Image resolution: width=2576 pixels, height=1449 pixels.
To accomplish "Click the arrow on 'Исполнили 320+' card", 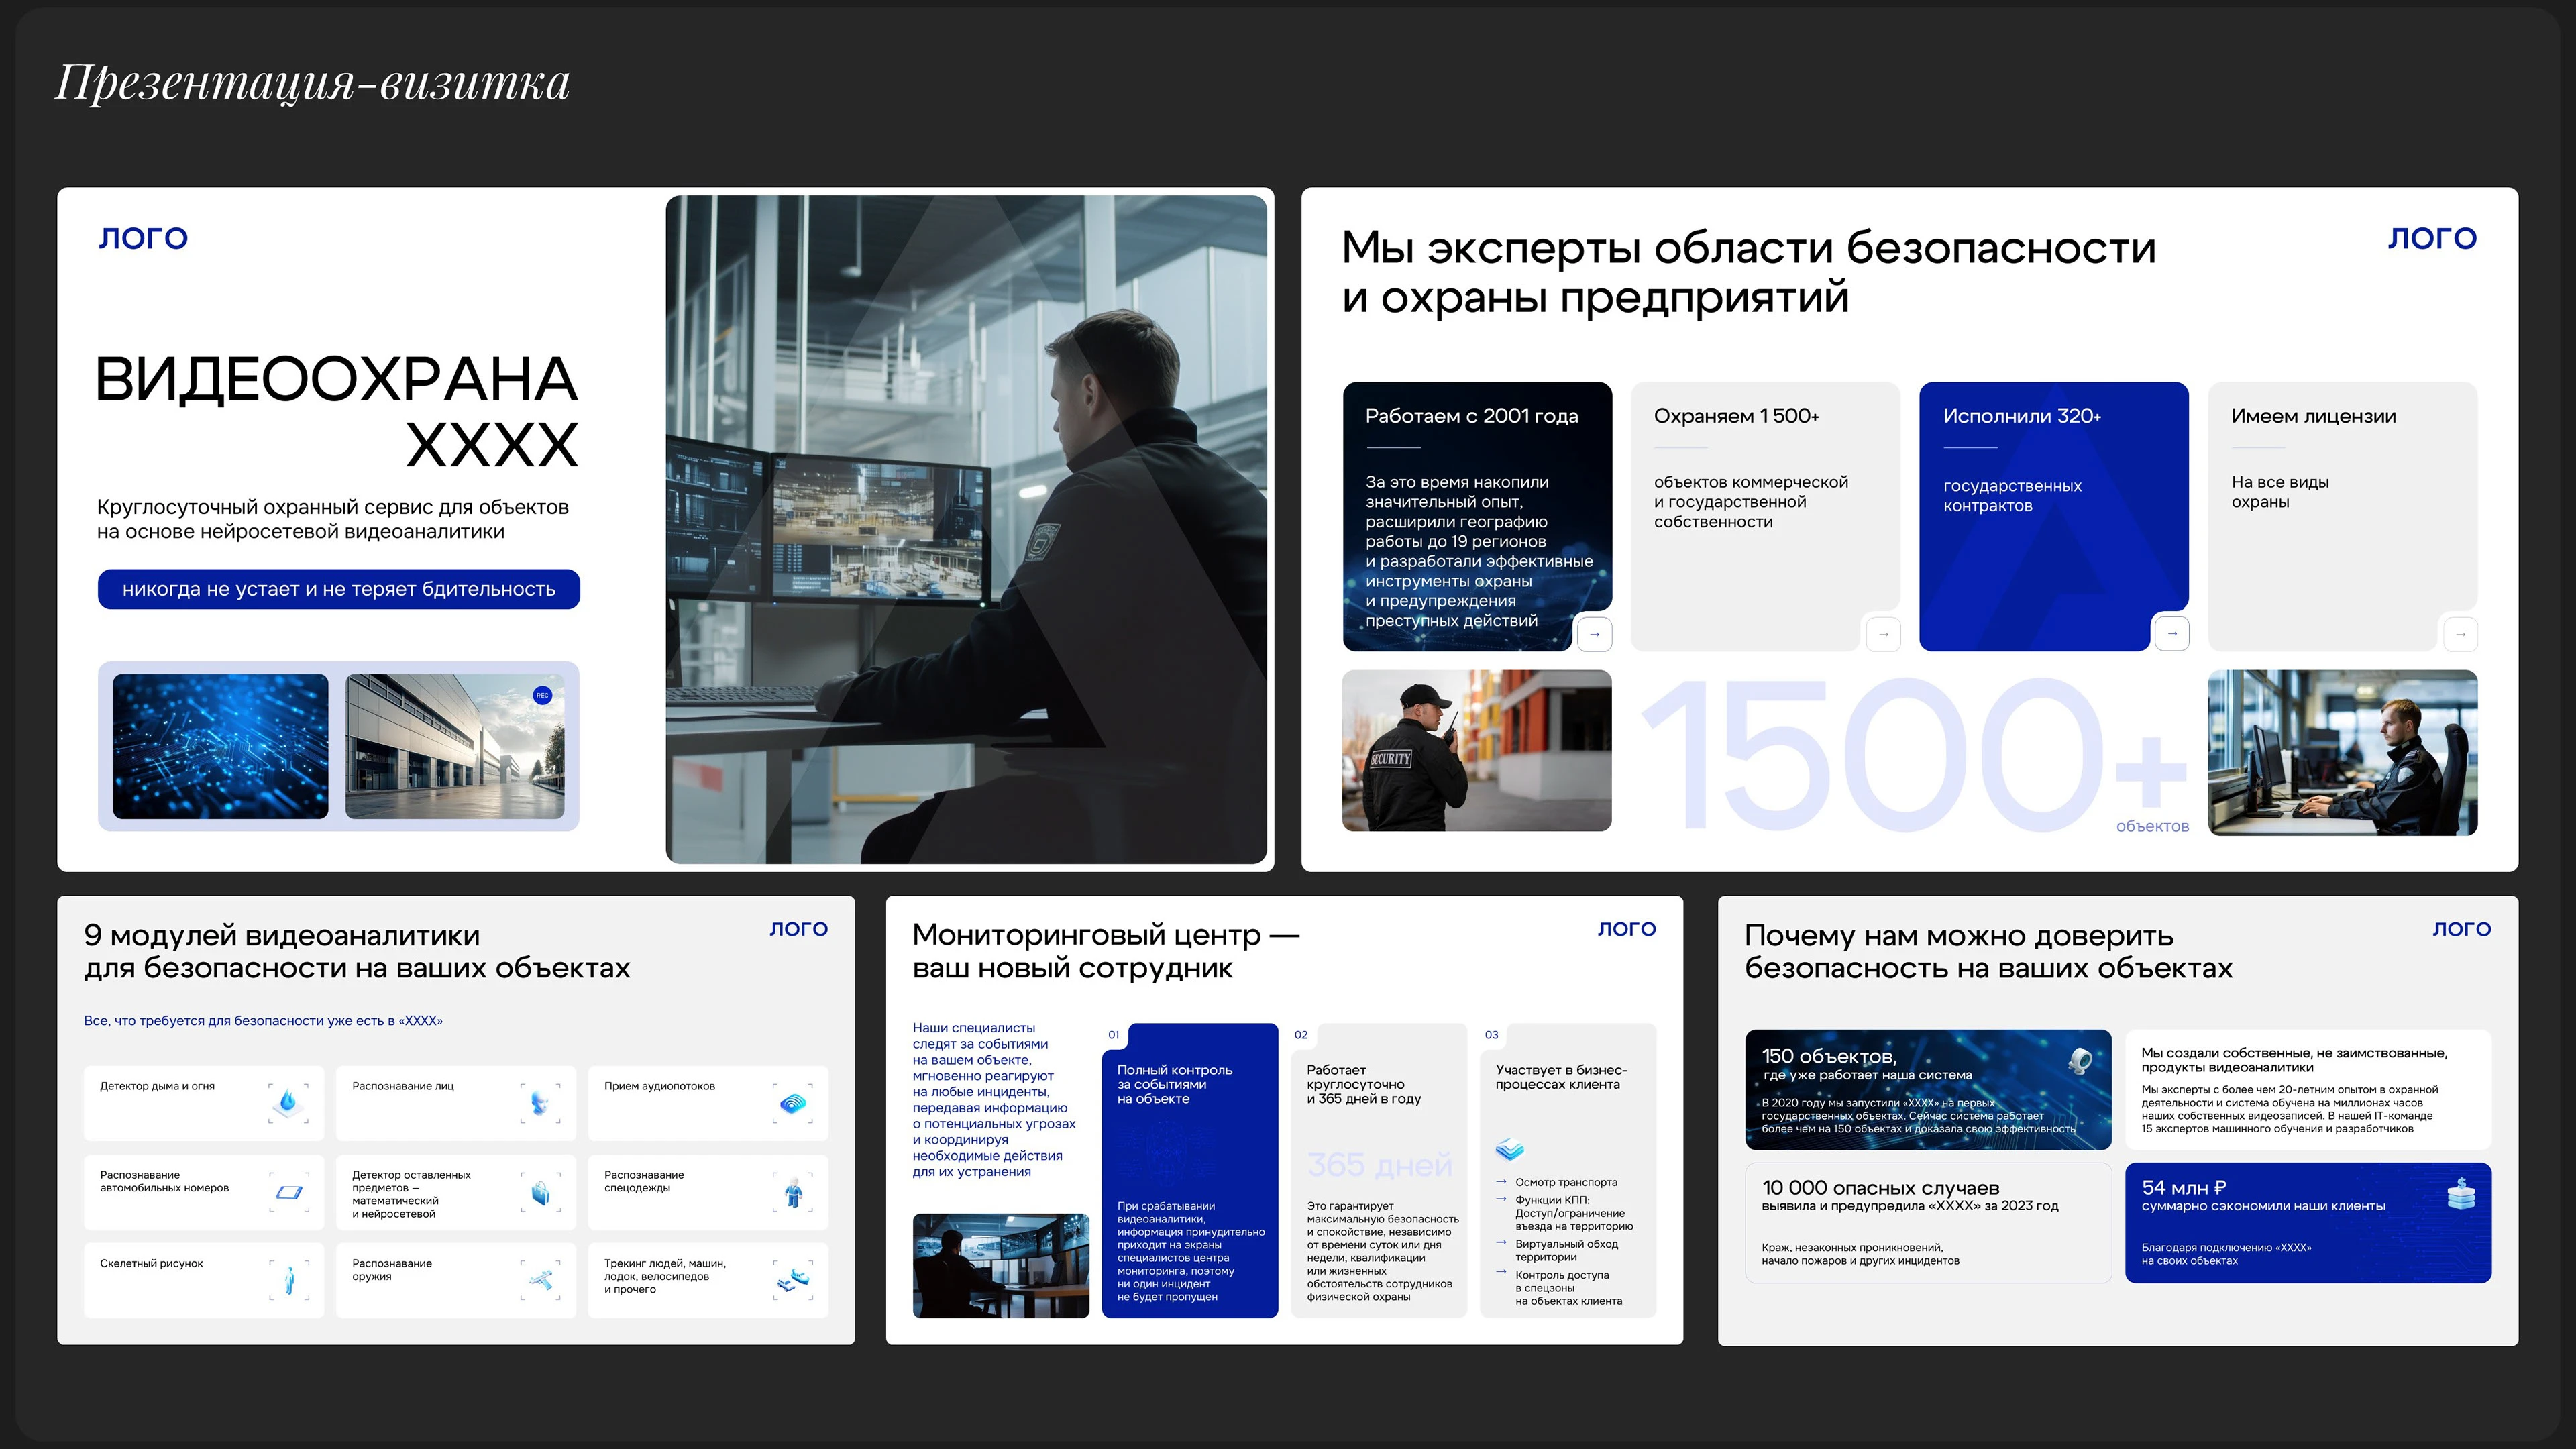I will coord(2172,634).
